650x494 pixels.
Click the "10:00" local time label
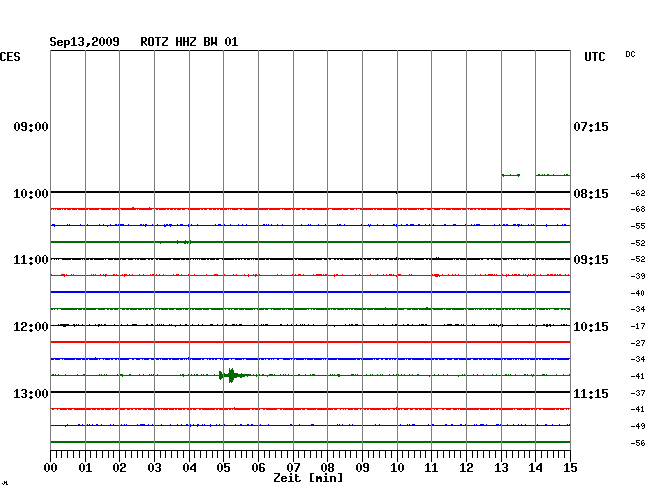[31, 194]
